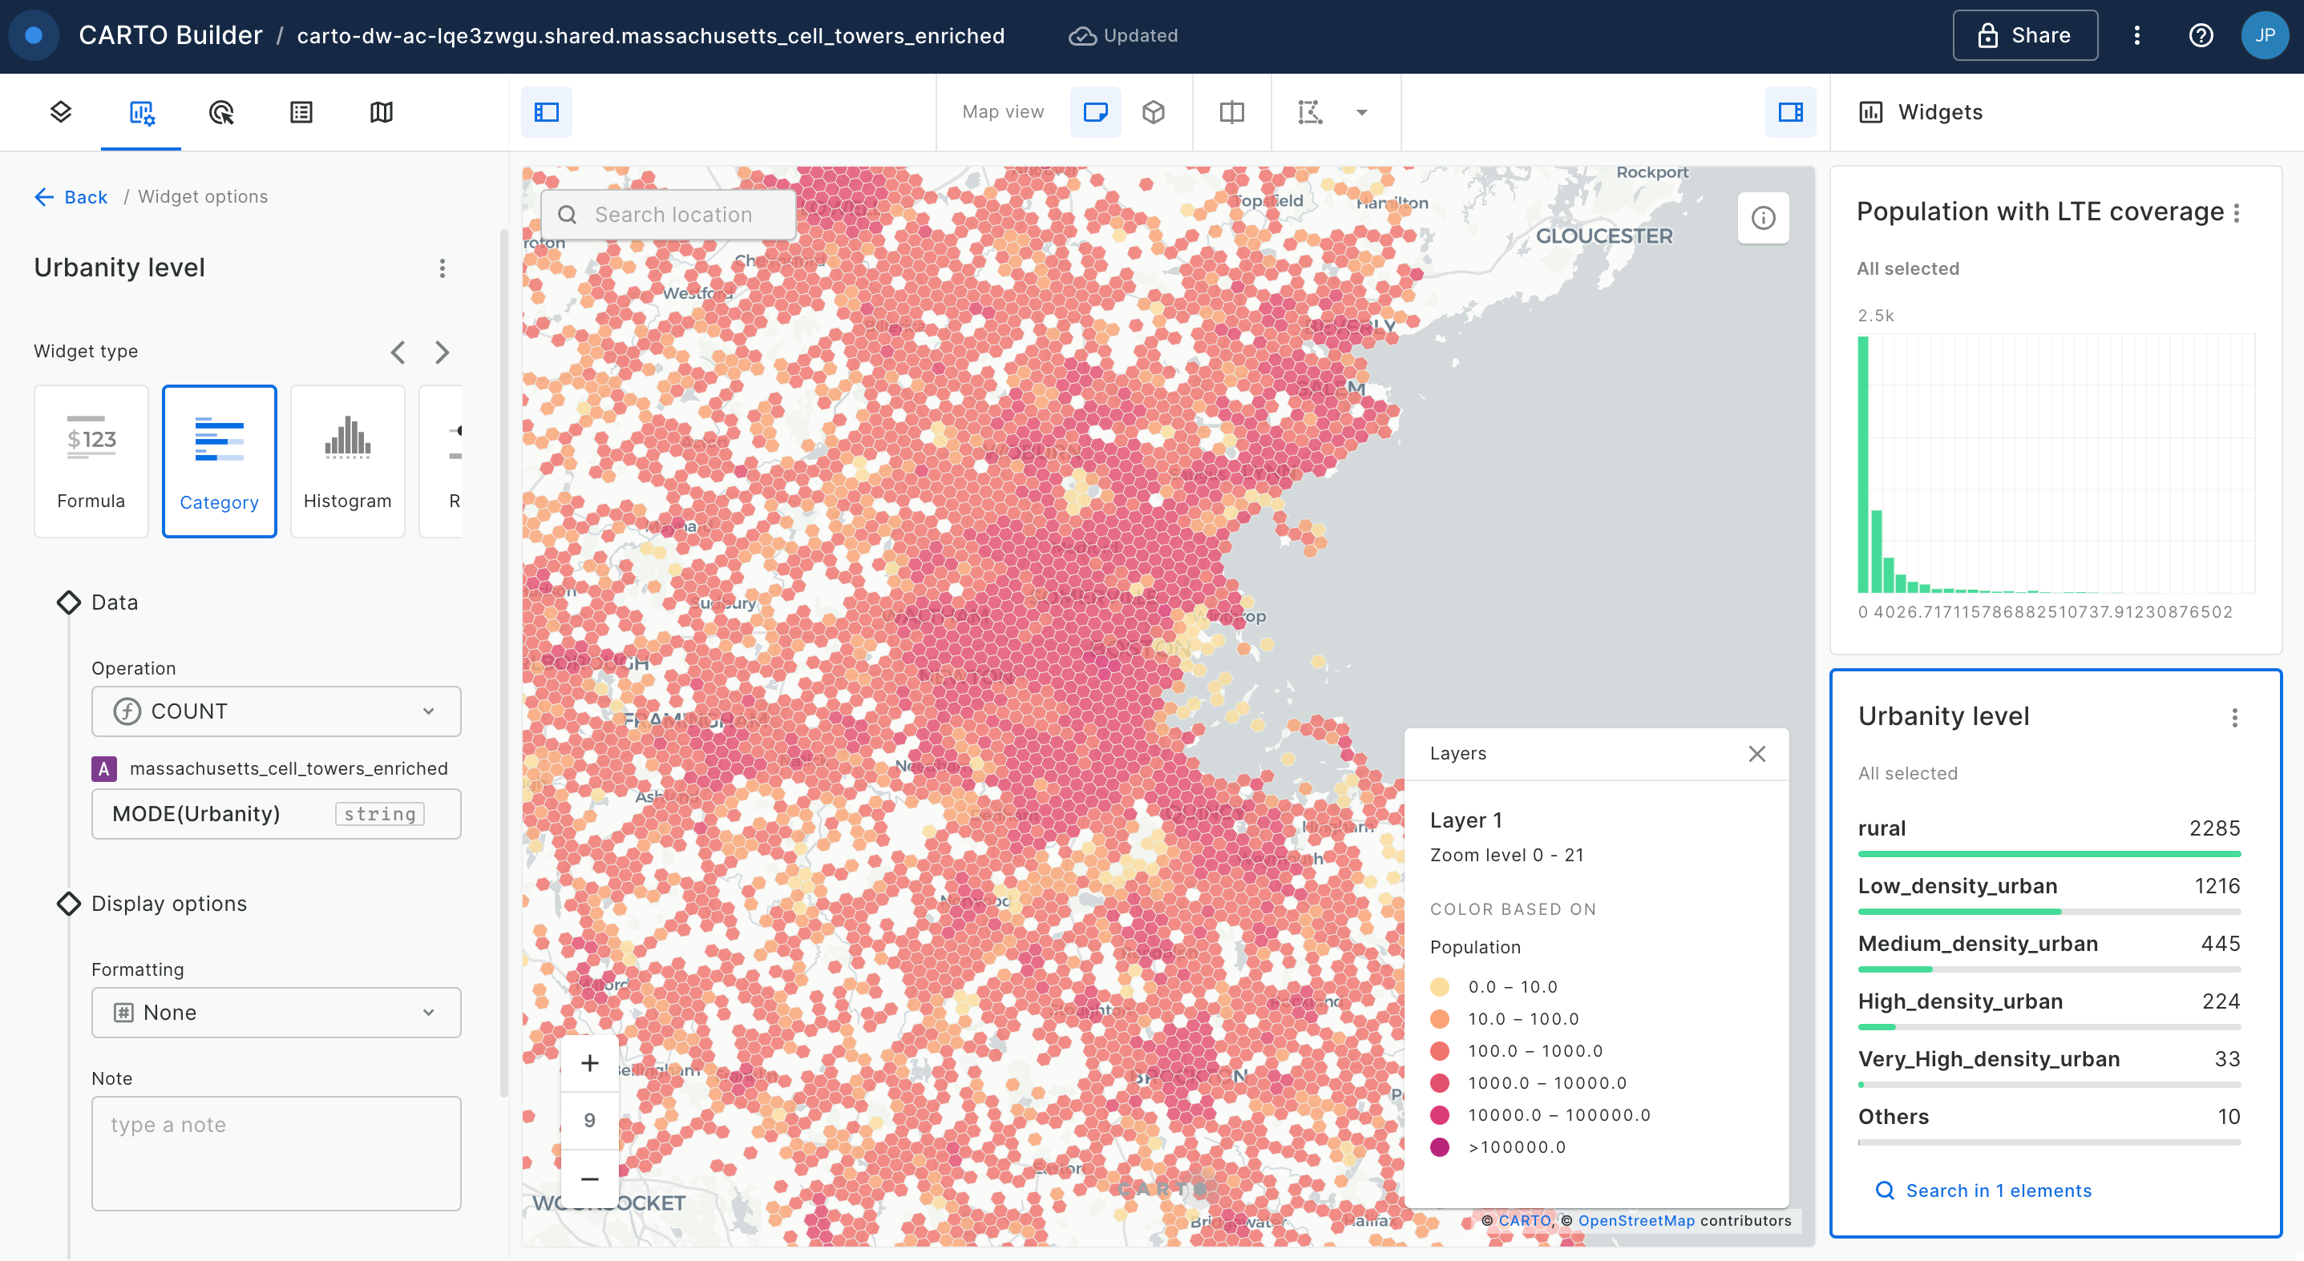Image resolution: width=2304 pixels, height=1261 pixels.
Task: Switch to 3D map view
Action: 1154,112
